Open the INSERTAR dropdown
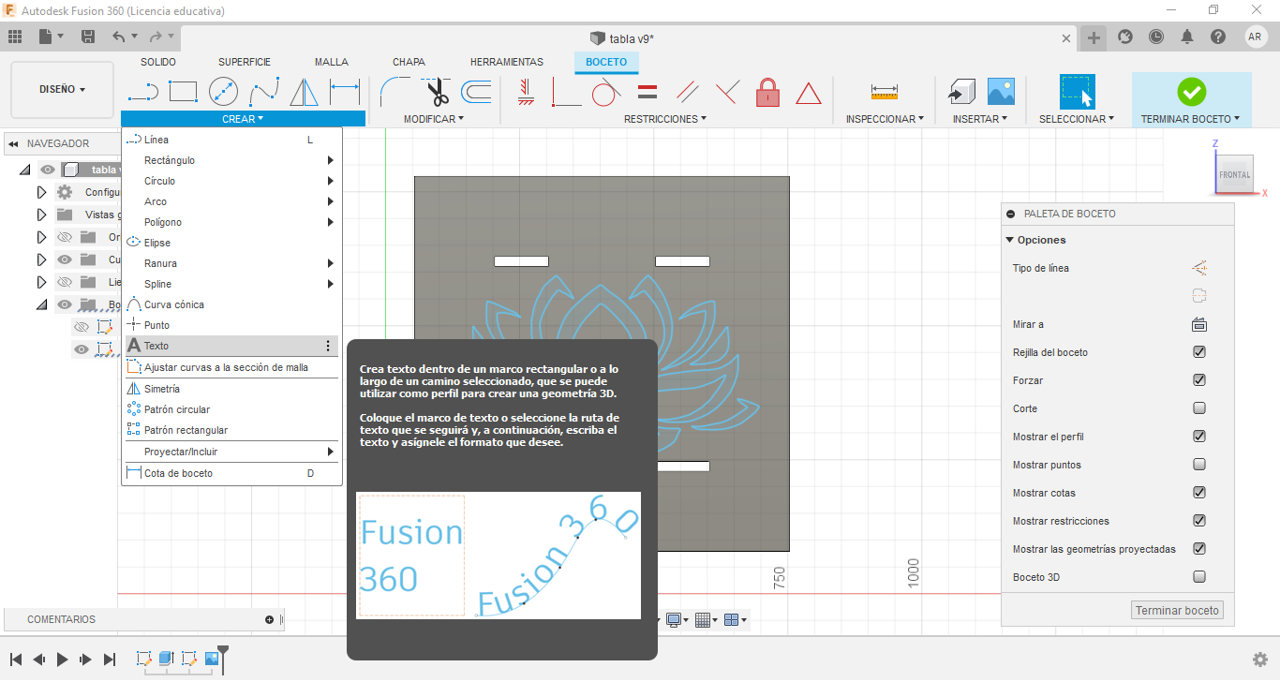The height and width of the screenshot is (680, 1280). click(x=980, y=119)
